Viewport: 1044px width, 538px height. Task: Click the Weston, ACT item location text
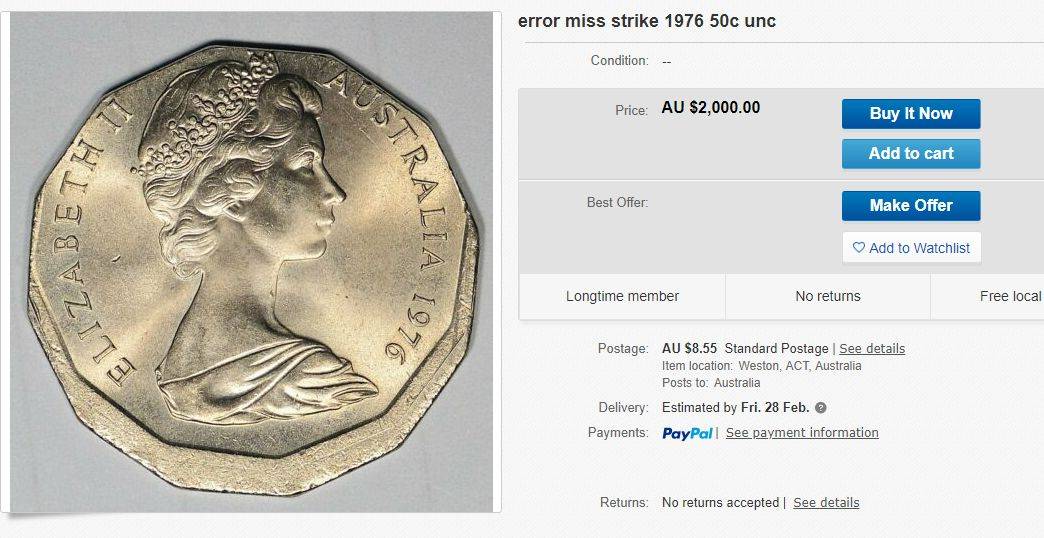800,366
